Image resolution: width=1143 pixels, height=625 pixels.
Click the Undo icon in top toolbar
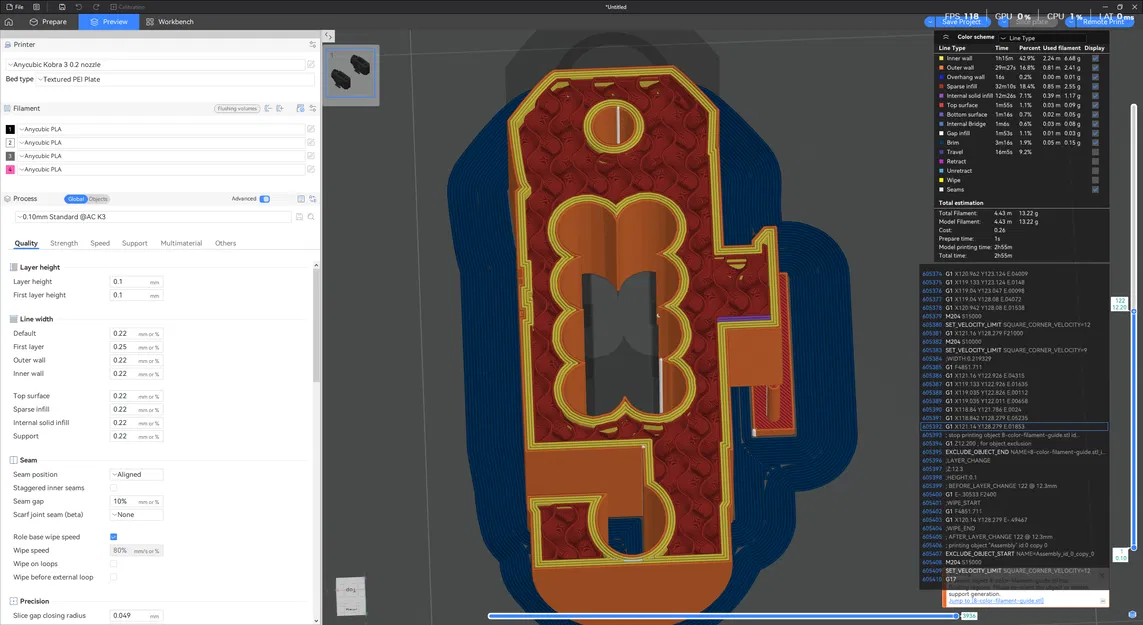pyautogui.click(x=78, y=6)
